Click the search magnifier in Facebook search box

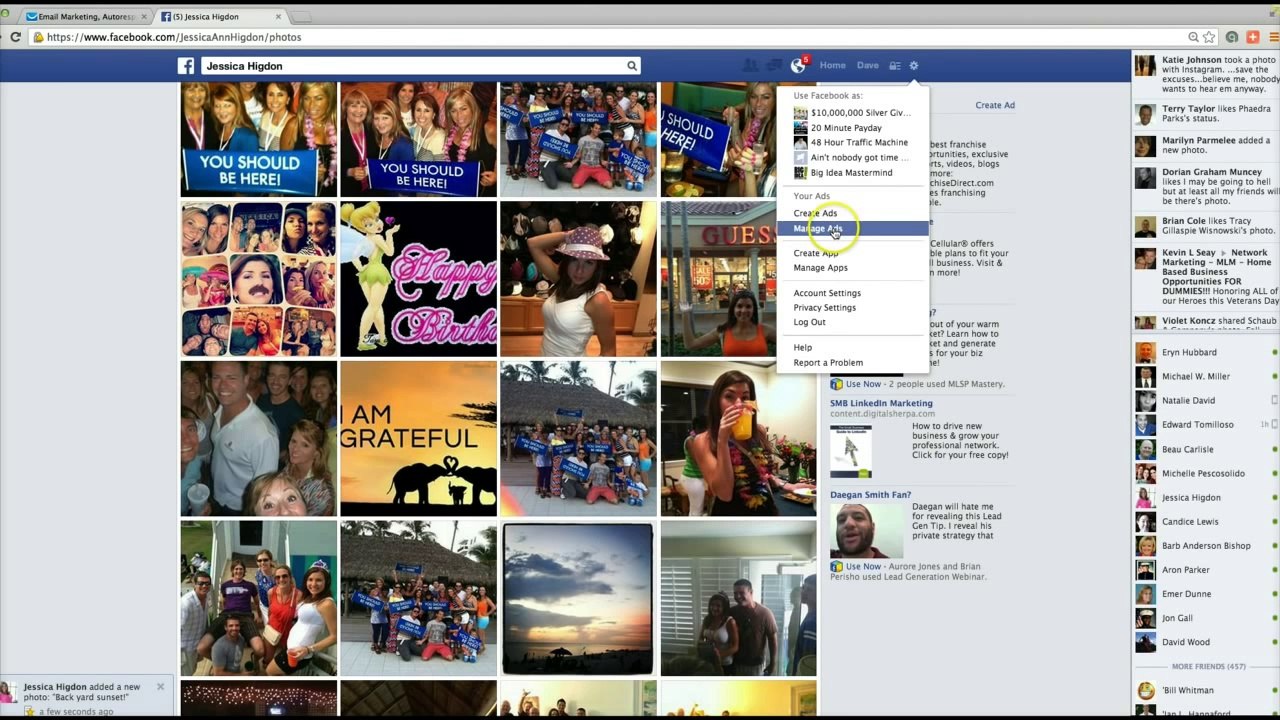click(x=632, y=66)
